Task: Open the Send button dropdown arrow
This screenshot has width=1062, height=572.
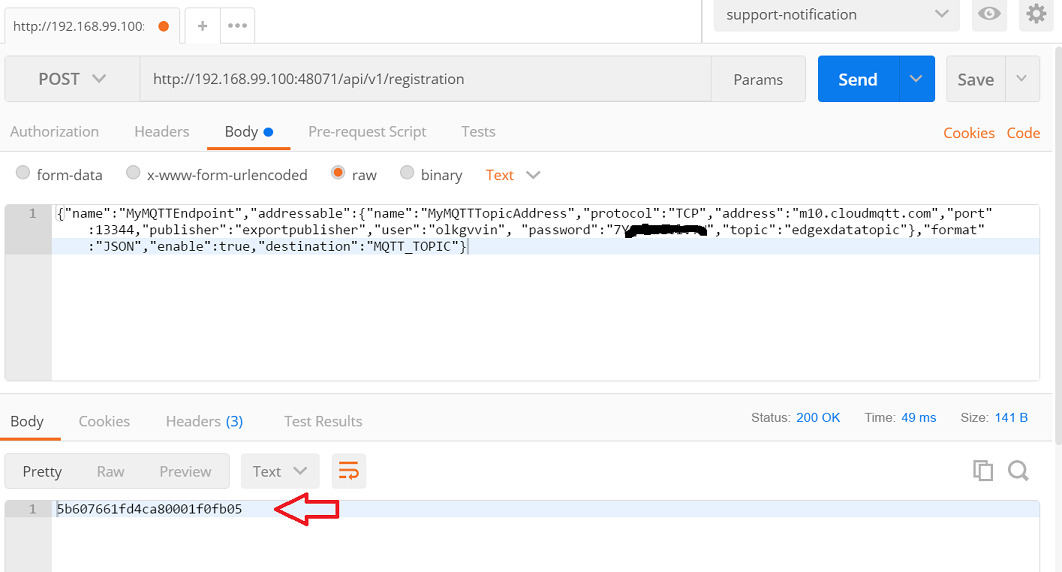Action: coord(916,79)
